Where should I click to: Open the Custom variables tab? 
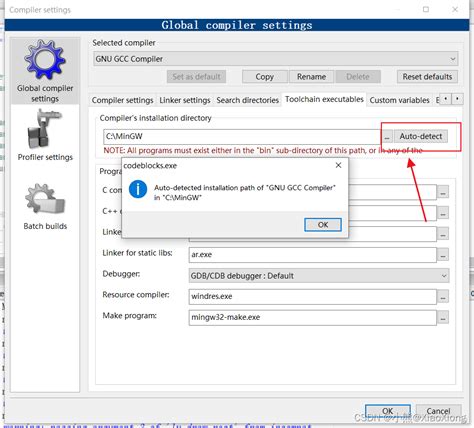399,100
